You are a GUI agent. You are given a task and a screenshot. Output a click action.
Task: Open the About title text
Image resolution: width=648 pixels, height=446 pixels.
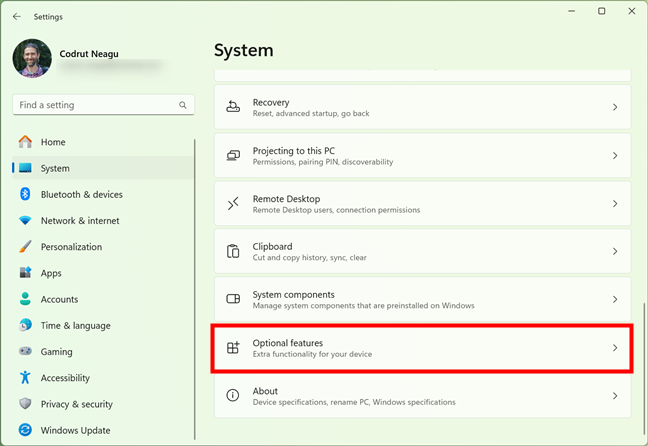pos(265,391)
